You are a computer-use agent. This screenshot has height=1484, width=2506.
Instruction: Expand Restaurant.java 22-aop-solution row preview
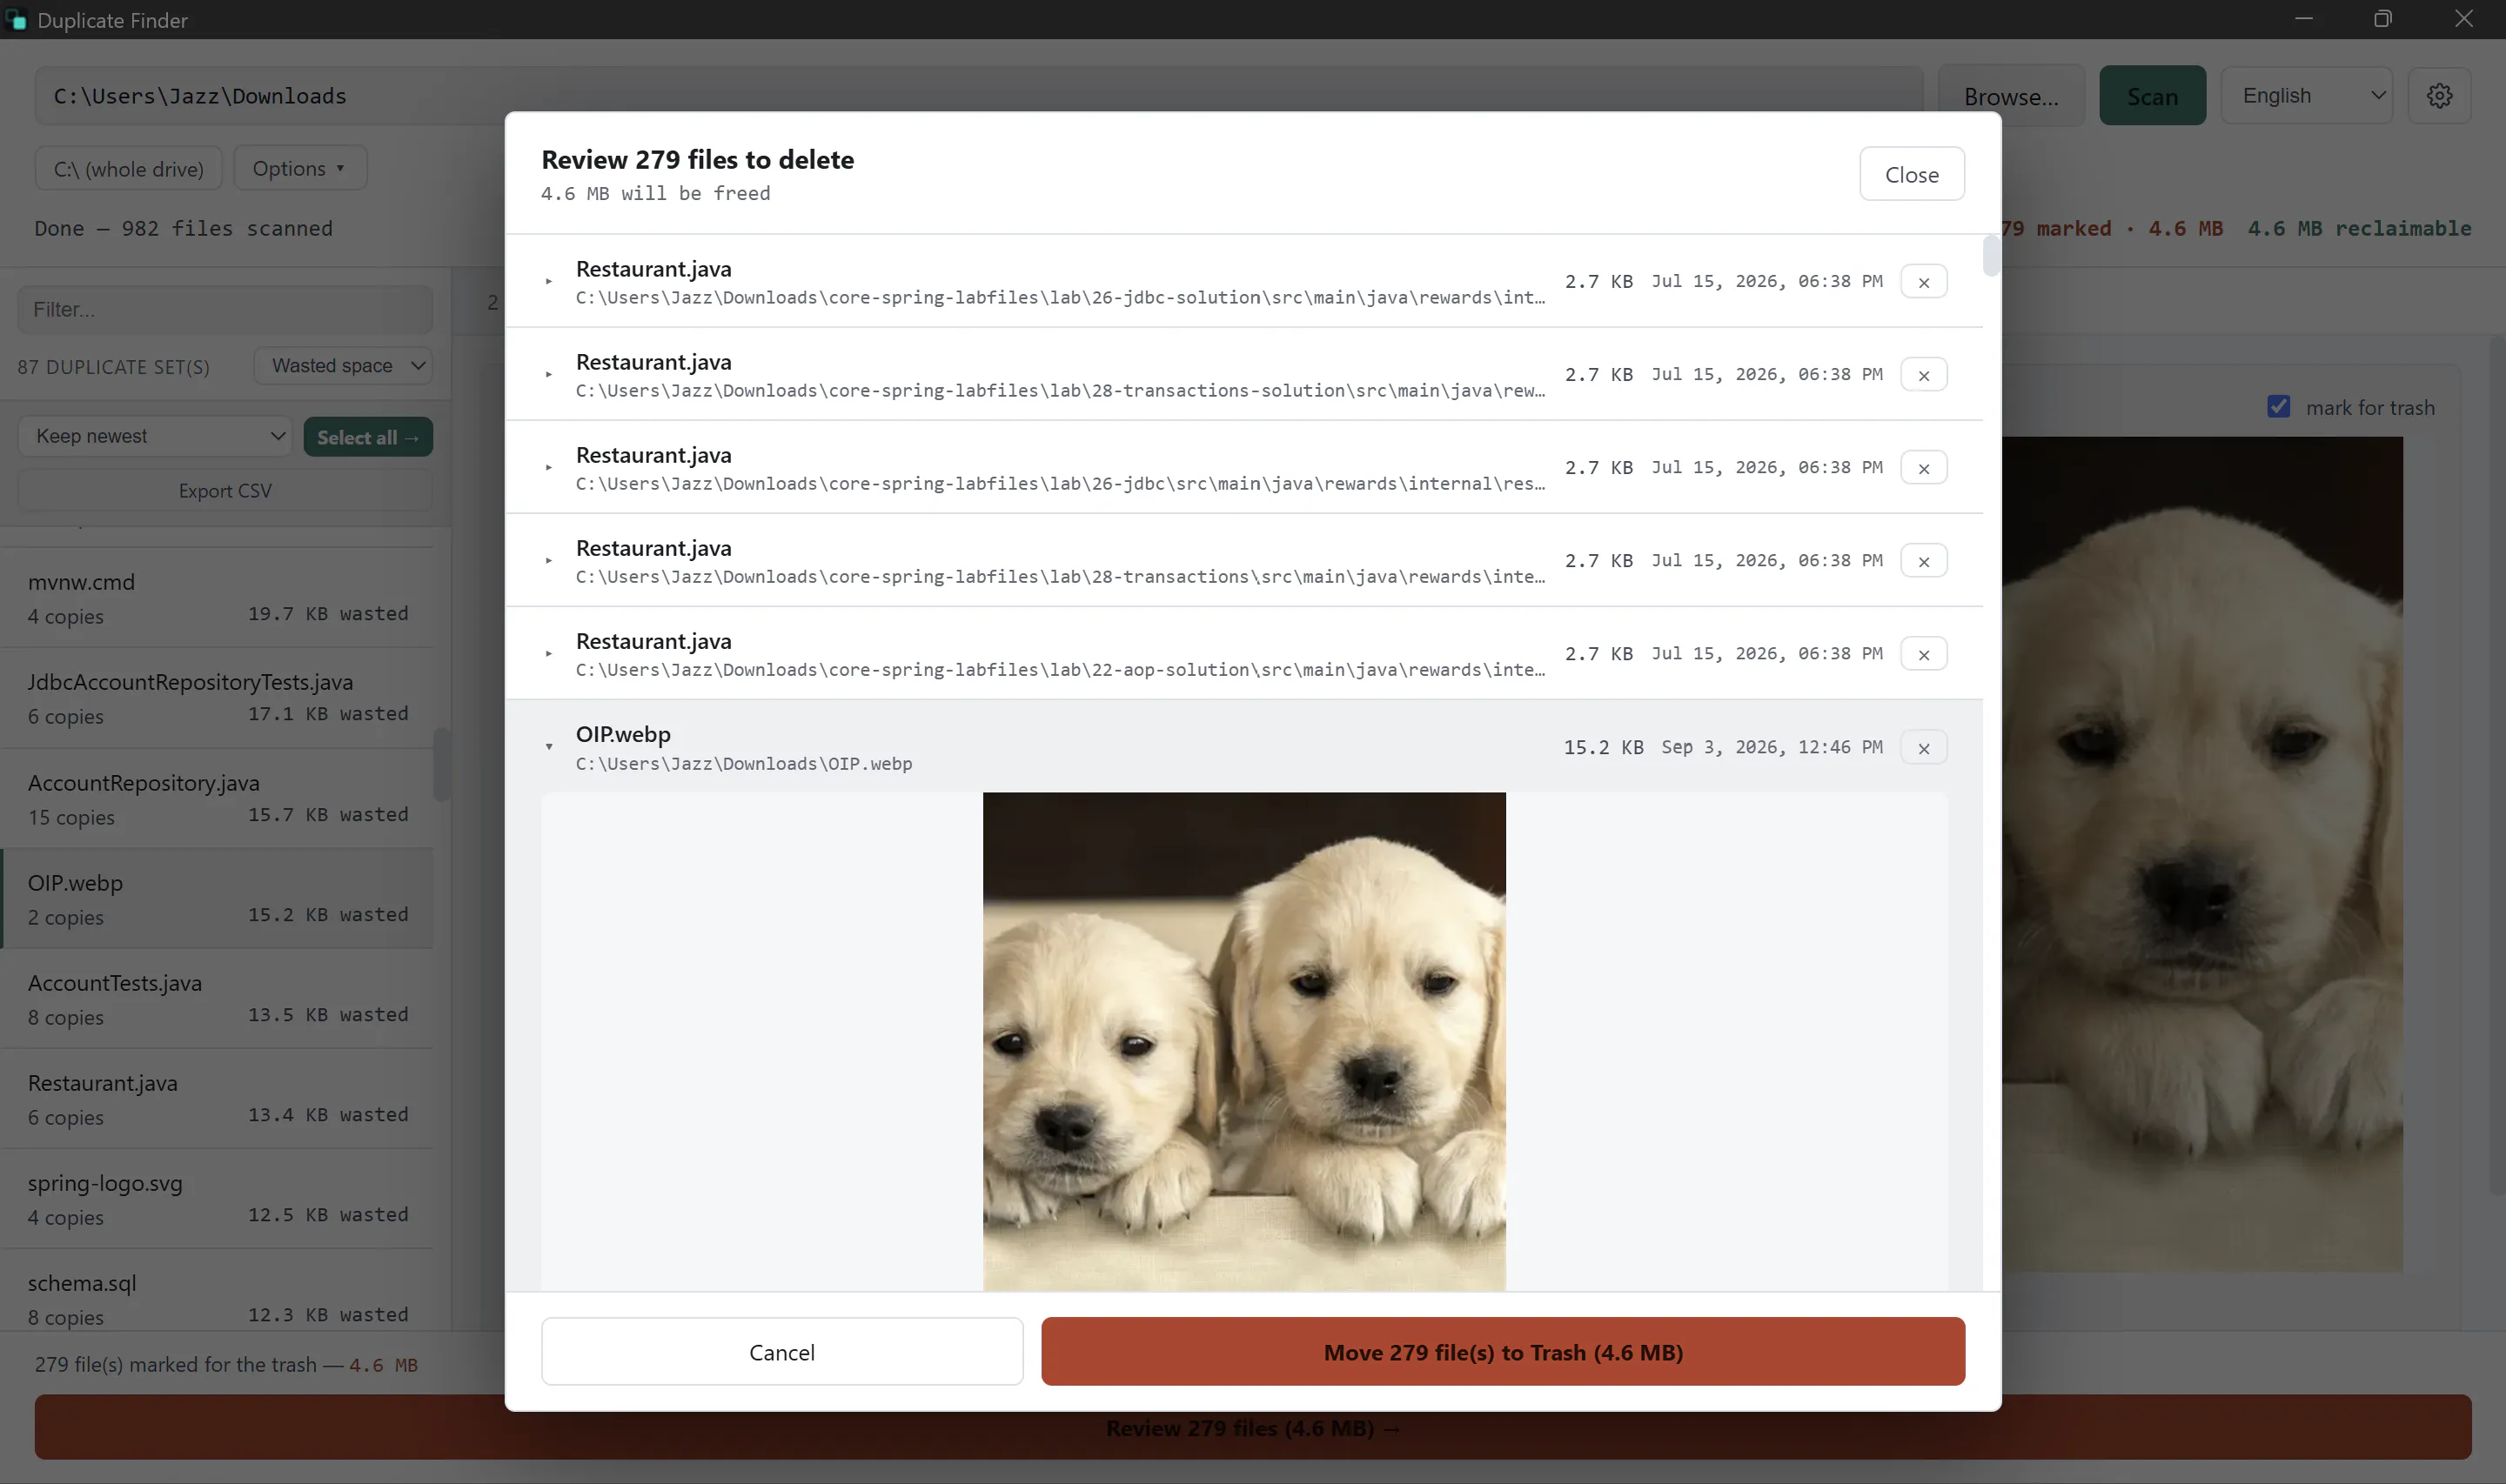tap(548, 654)
